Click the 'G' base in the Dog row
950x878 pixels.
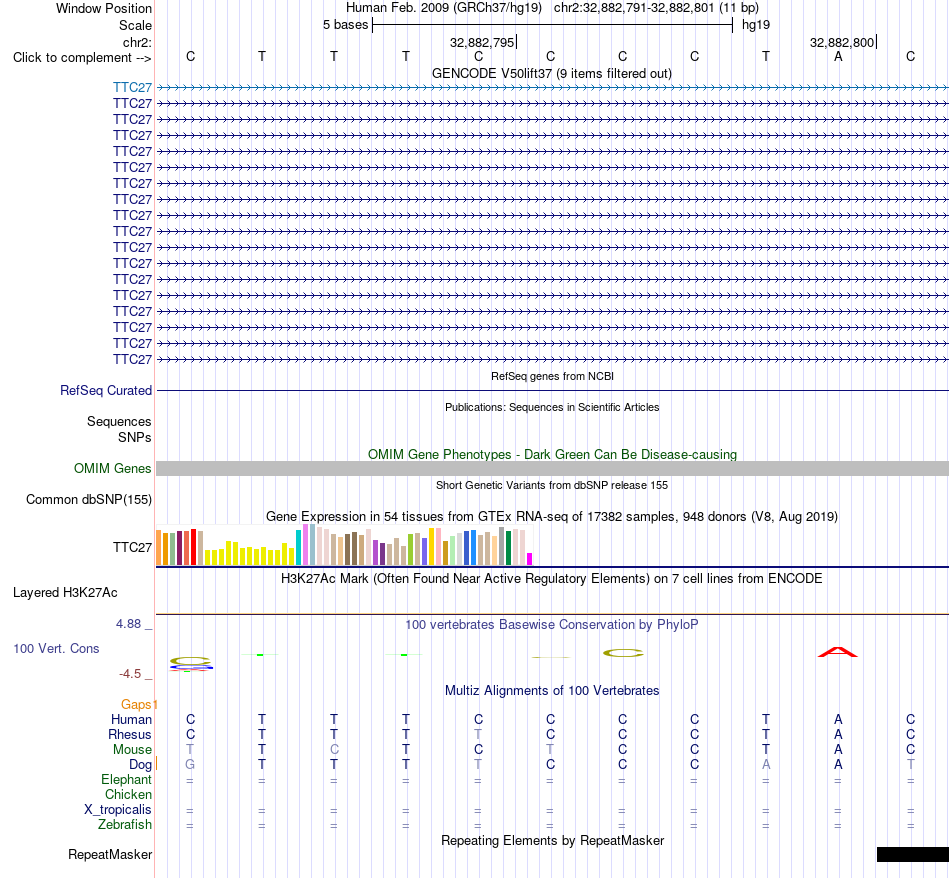190,765
